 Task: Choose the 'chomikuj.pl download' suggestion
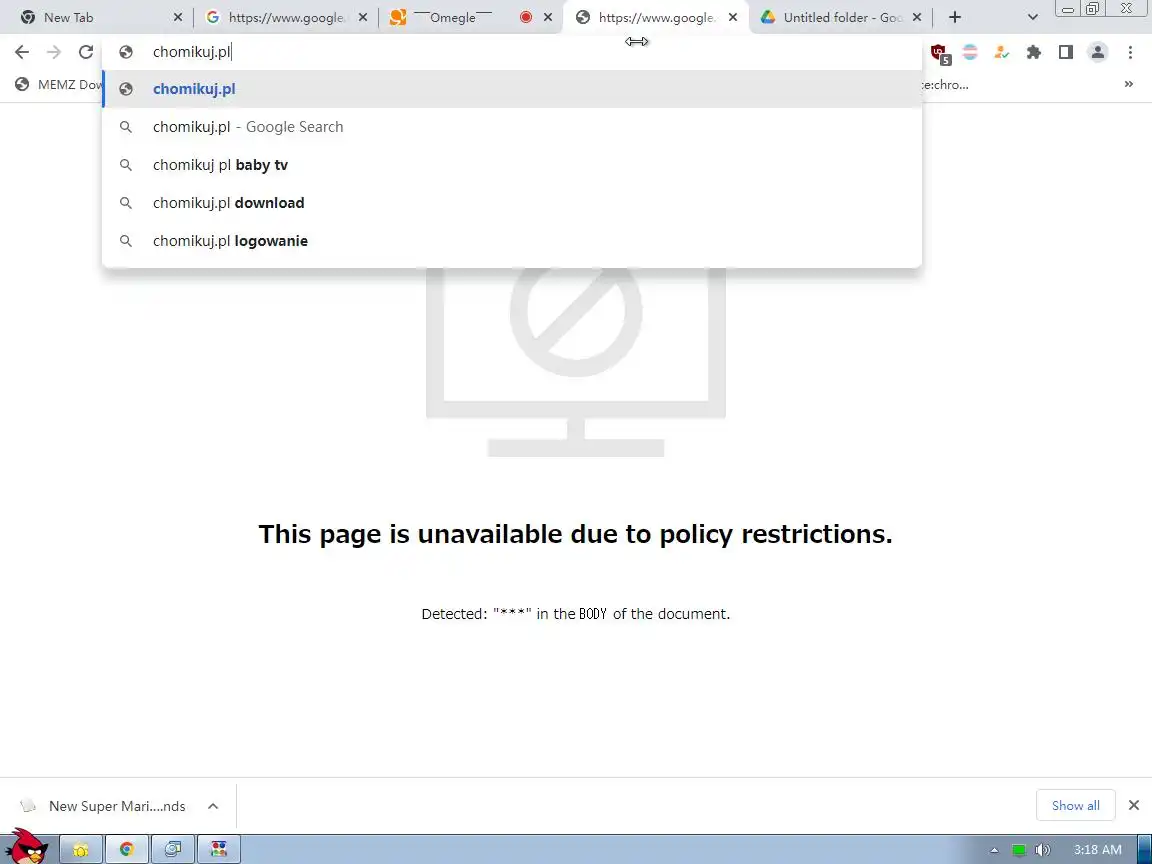coord(512,203)
